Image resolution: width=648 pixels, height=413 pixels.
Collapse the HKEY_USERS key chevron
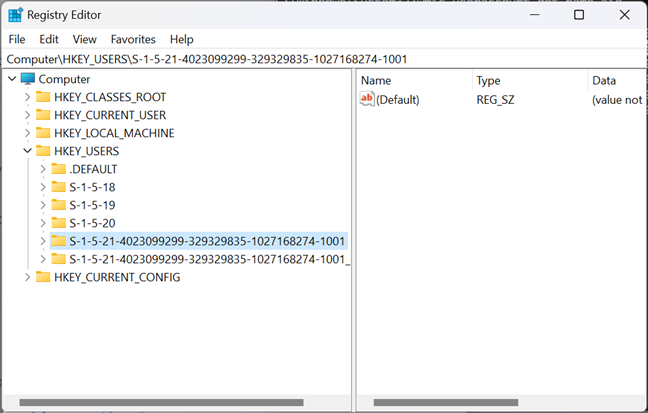pos(27,150)
